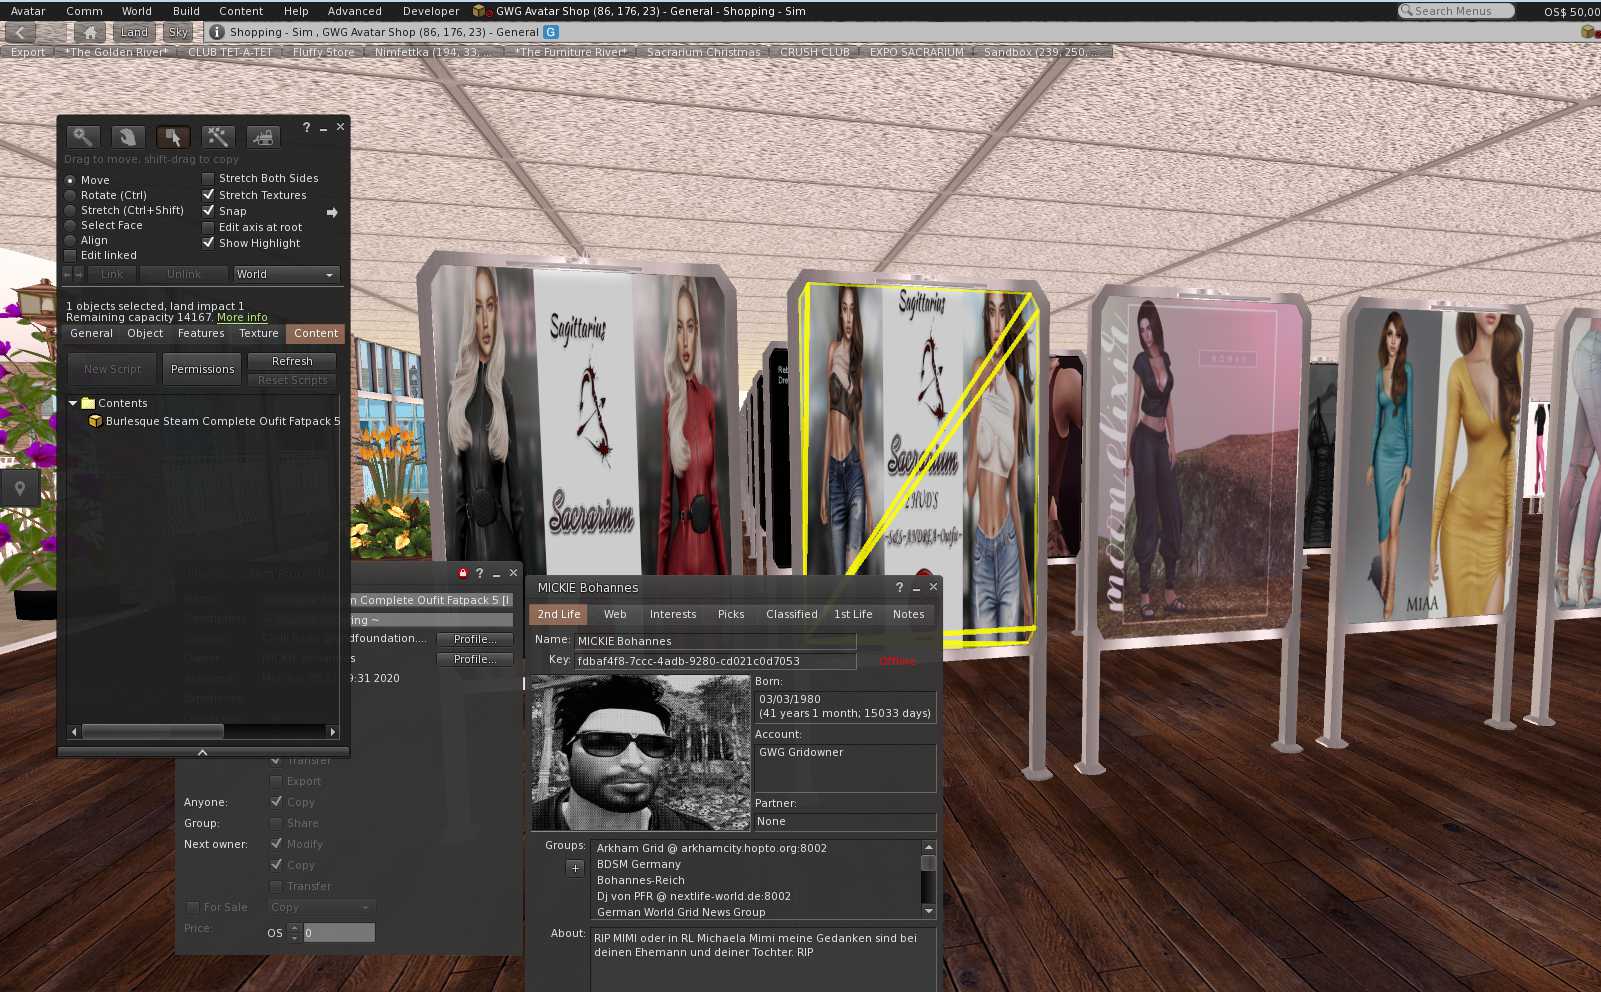Click the top-right corner package icon
This screenshot has height=992, width=1601.
click(x=1588, y=32)
